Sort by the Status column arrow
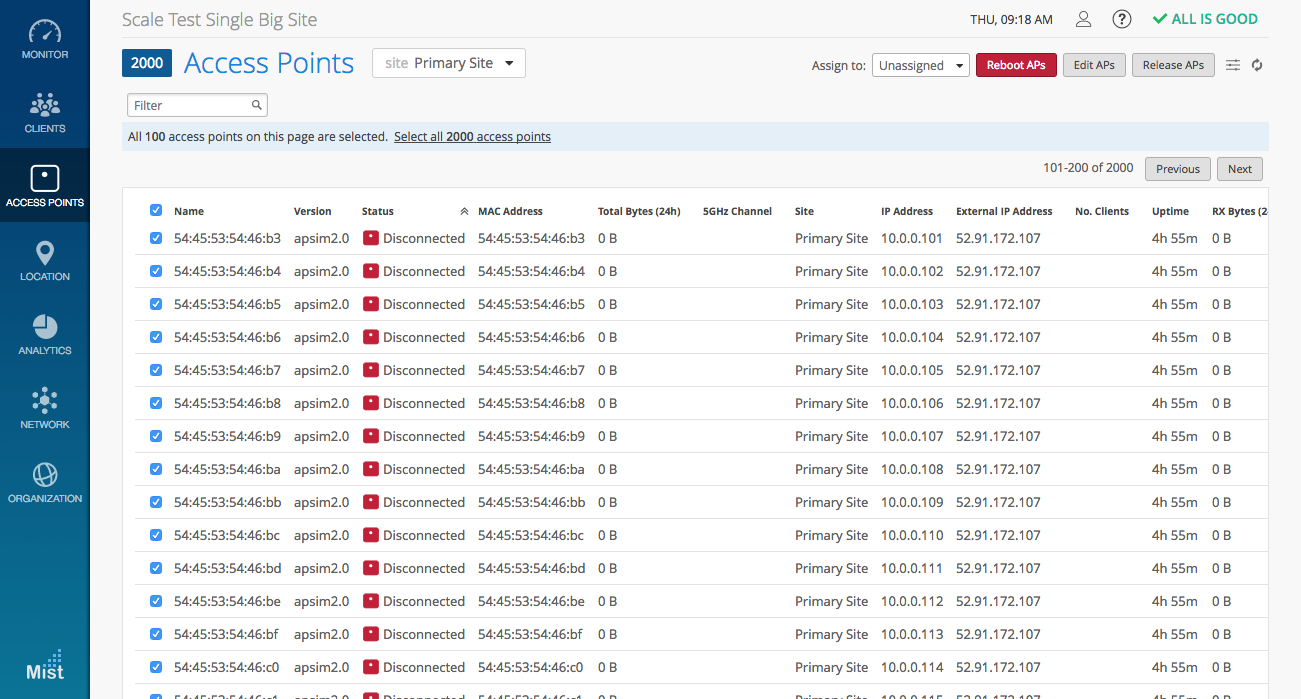1301x699 pixels. [x=464, y=211]
